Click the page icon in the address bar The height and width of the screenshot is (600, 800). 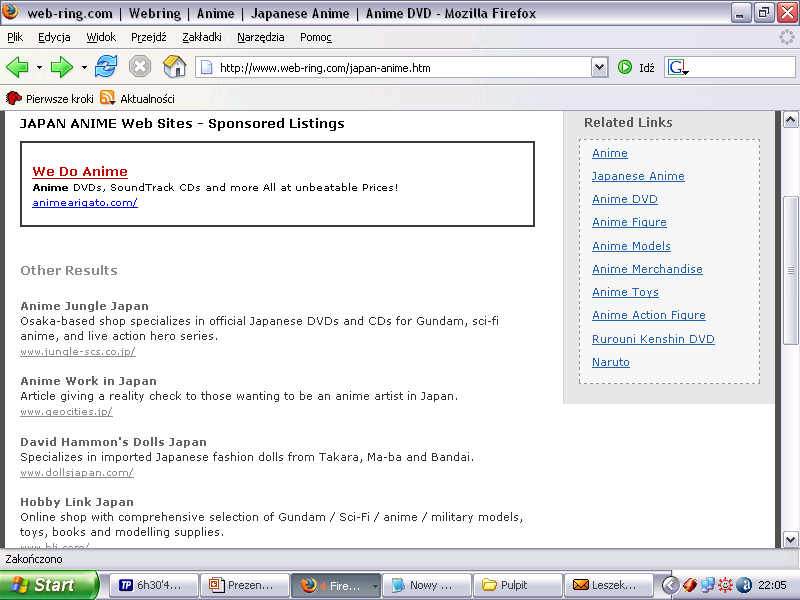coord(207,67)
